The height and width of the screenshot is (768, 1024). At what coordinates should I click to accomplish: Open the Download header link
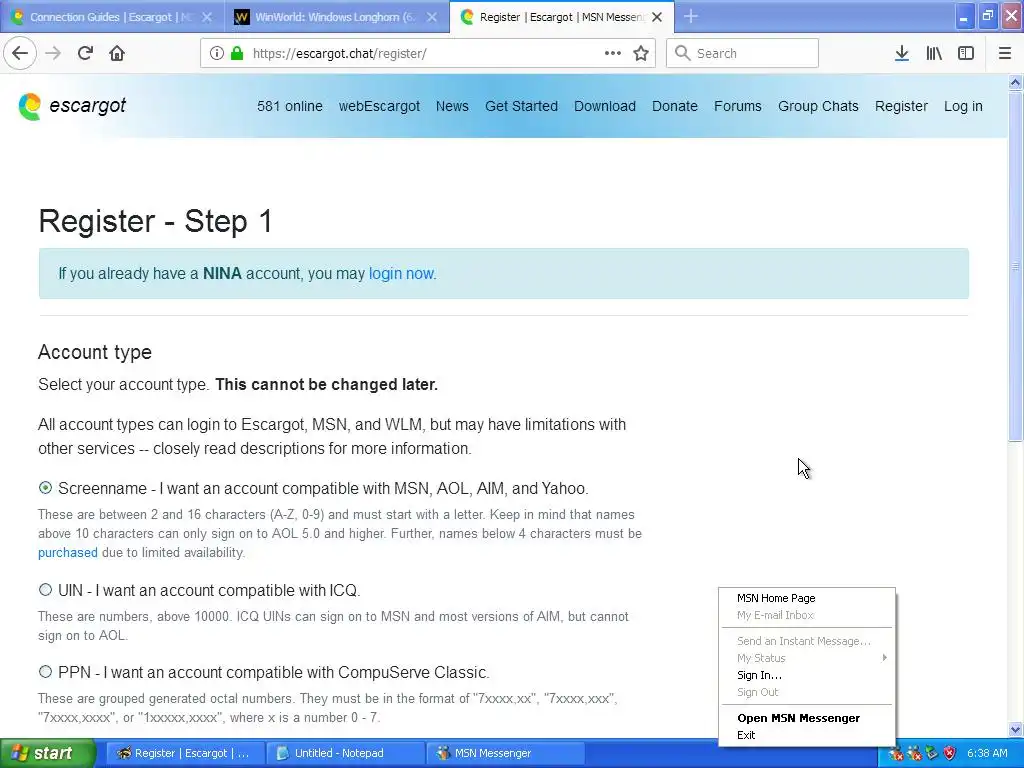(x=605, y=106)
